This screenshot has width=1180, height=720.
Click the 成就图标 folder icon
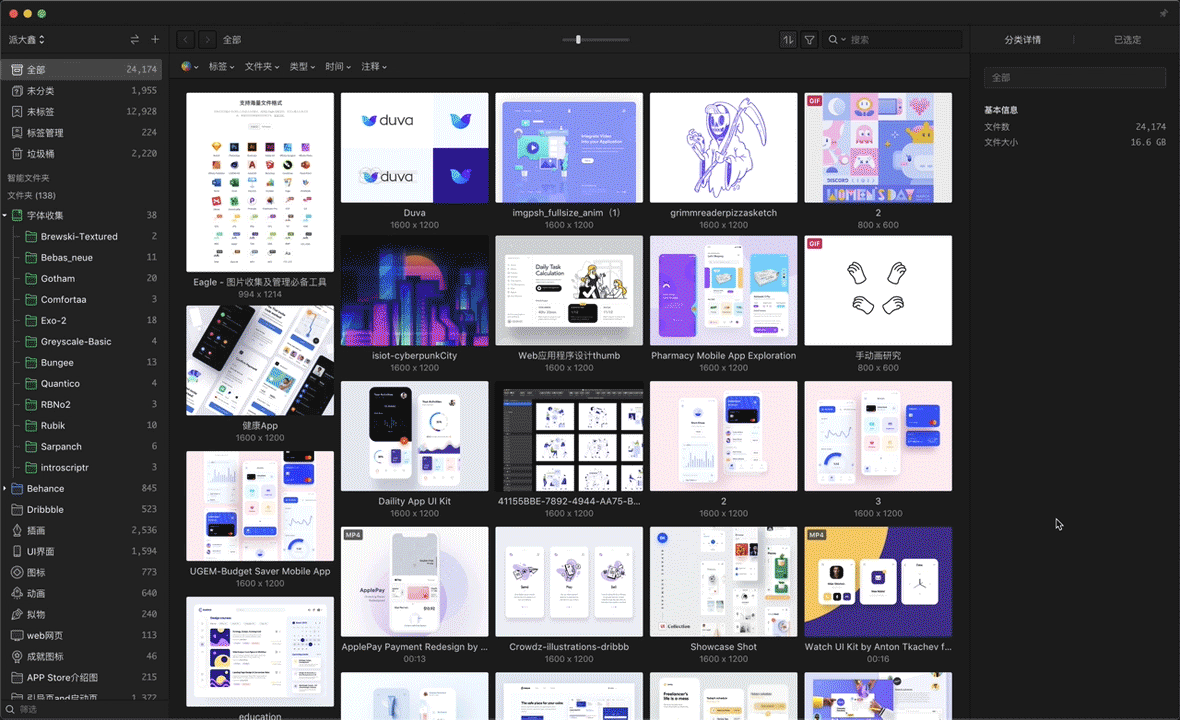tap(17, 657)
